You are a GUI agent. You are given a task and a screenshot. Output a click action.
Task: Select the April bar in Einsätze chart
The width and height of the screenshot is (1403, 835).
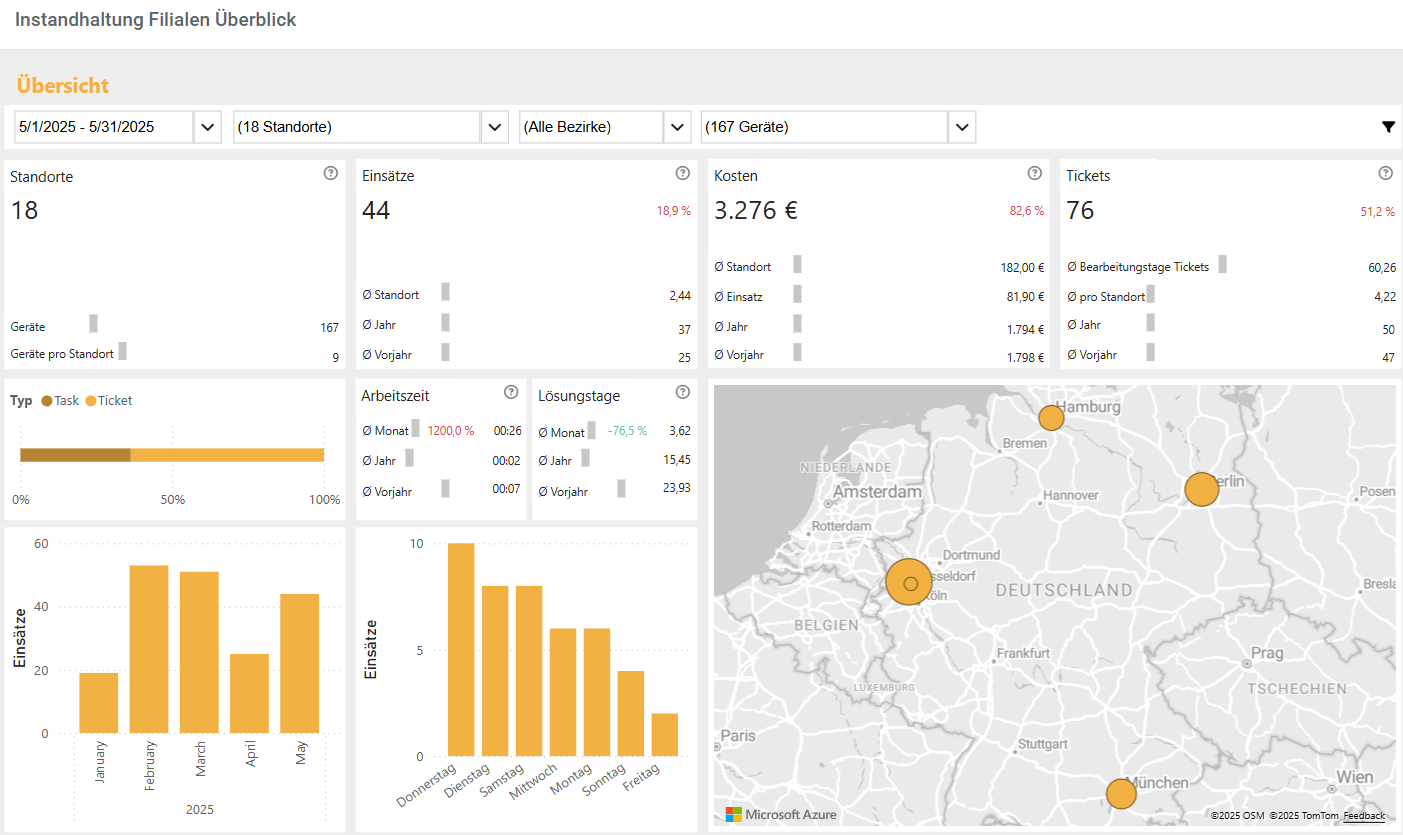click(249, 693)
